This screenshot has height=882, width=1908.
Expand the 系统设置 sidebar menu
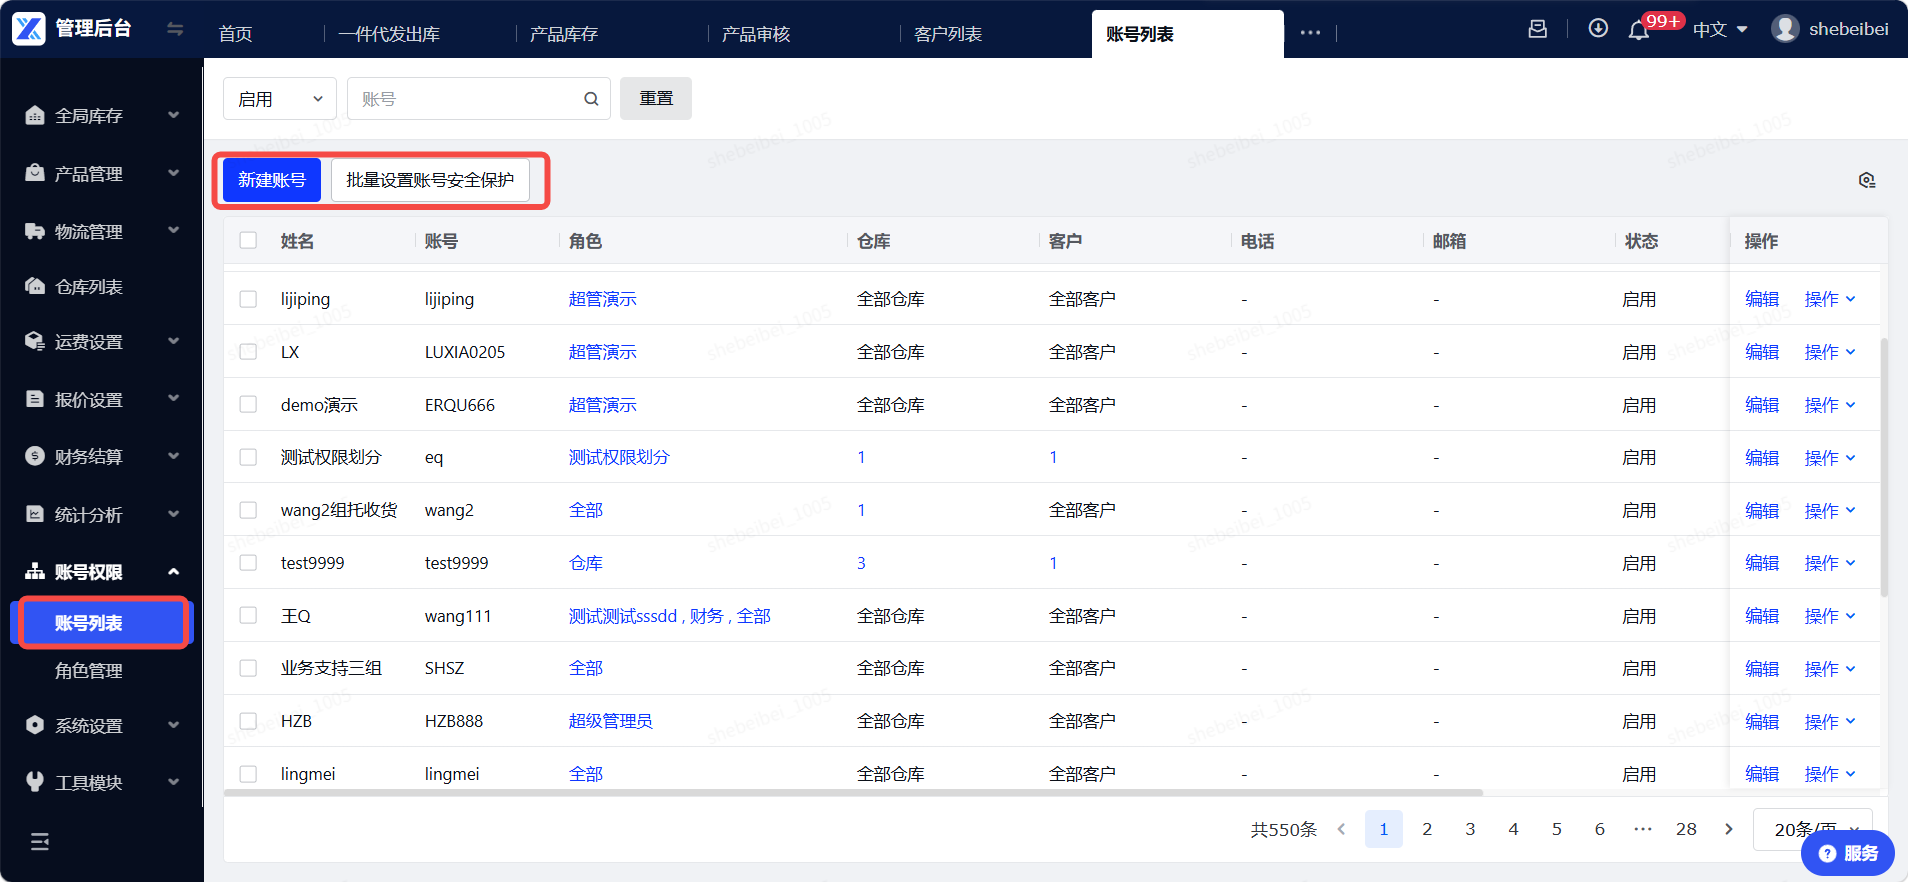[x=174, y=725]
